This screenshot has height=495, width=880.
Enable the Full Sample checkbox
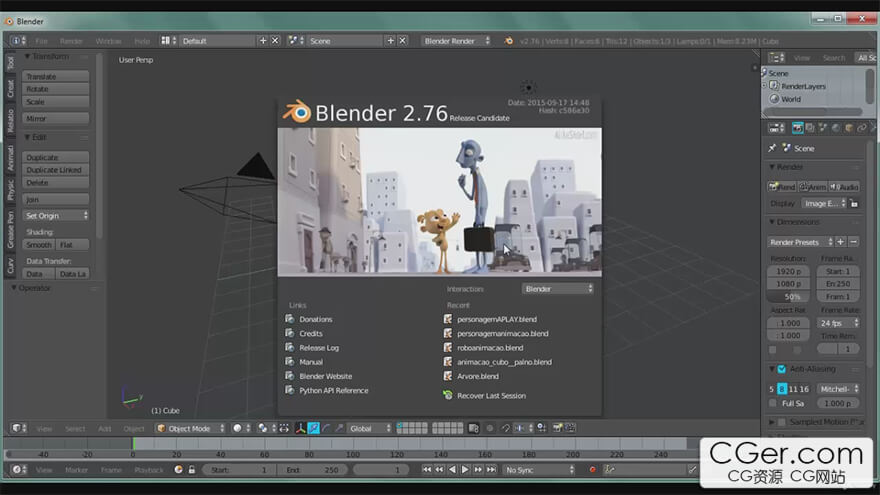pyautogui.click(x=773, y=403)
